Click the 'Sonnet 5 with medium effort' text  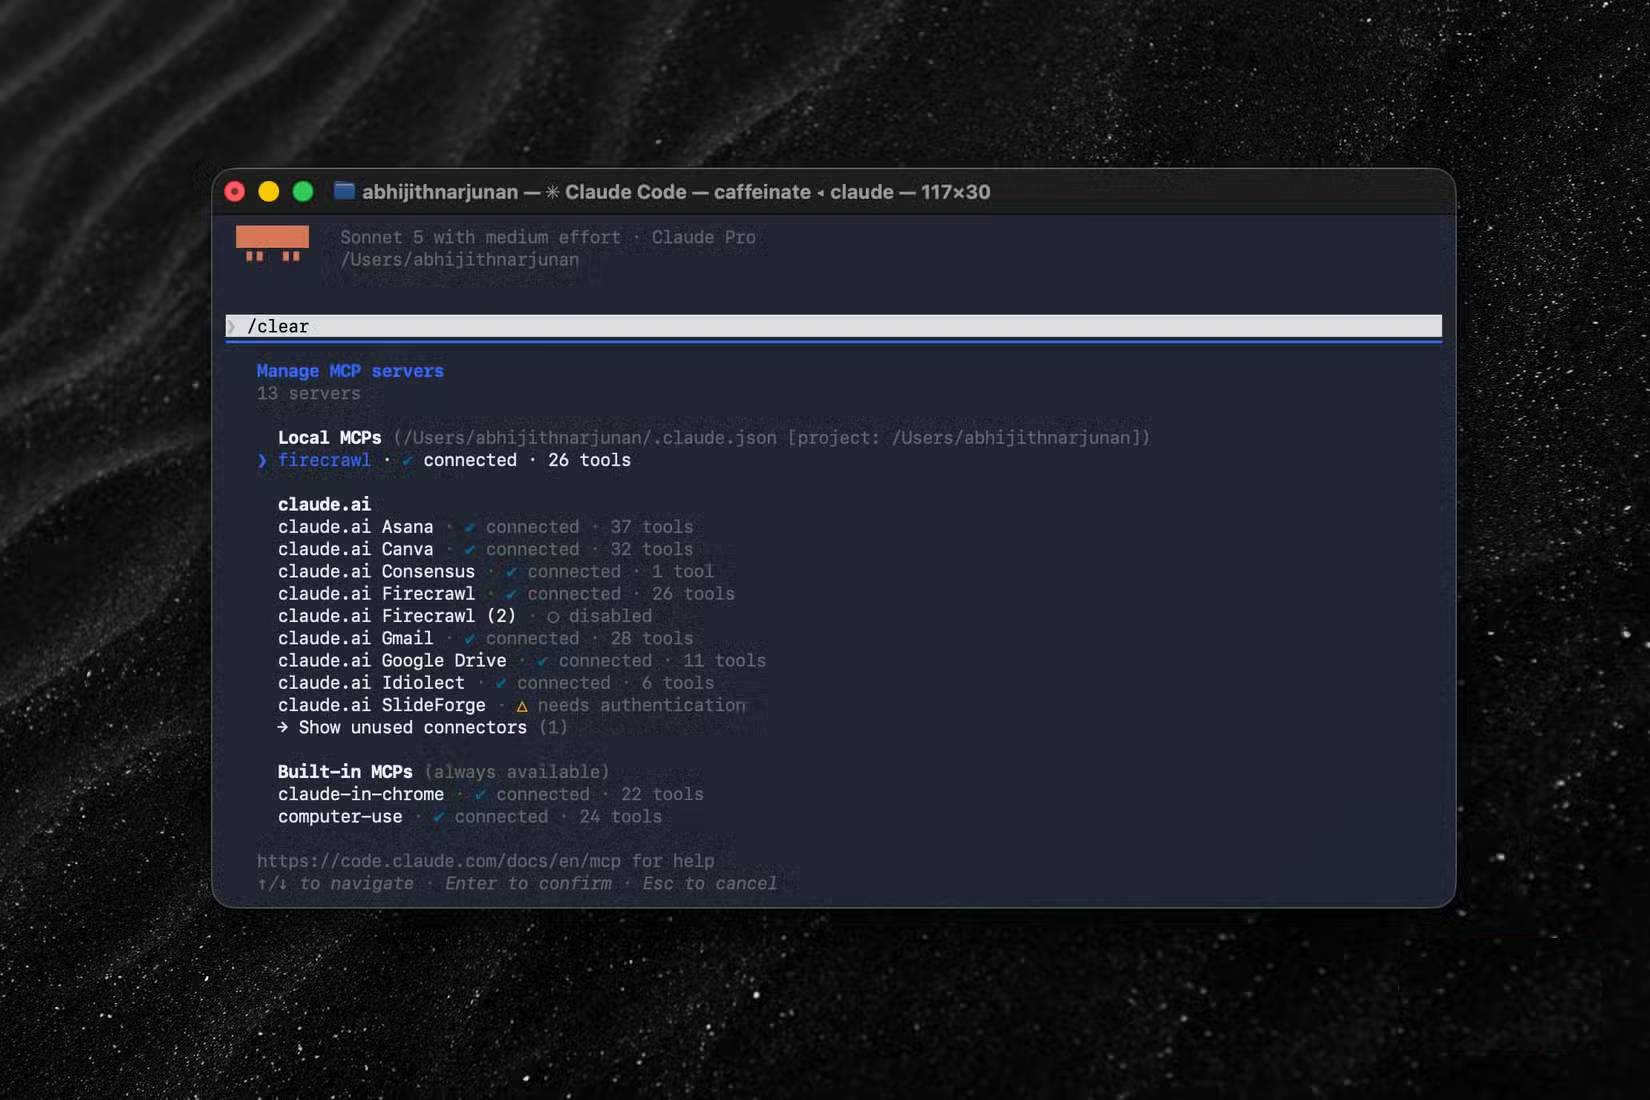(x=480, y=237)
